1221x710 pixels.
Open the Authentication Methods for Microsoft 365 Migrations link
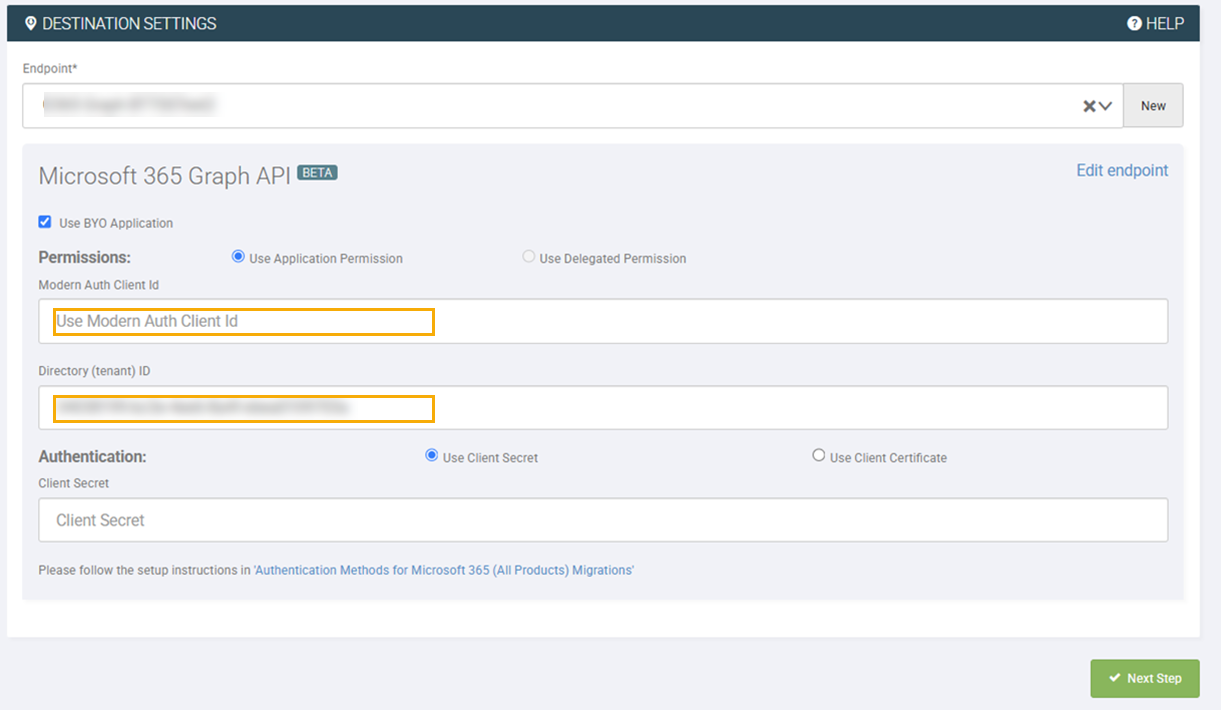pyautogui.click(x=444, y=570)
